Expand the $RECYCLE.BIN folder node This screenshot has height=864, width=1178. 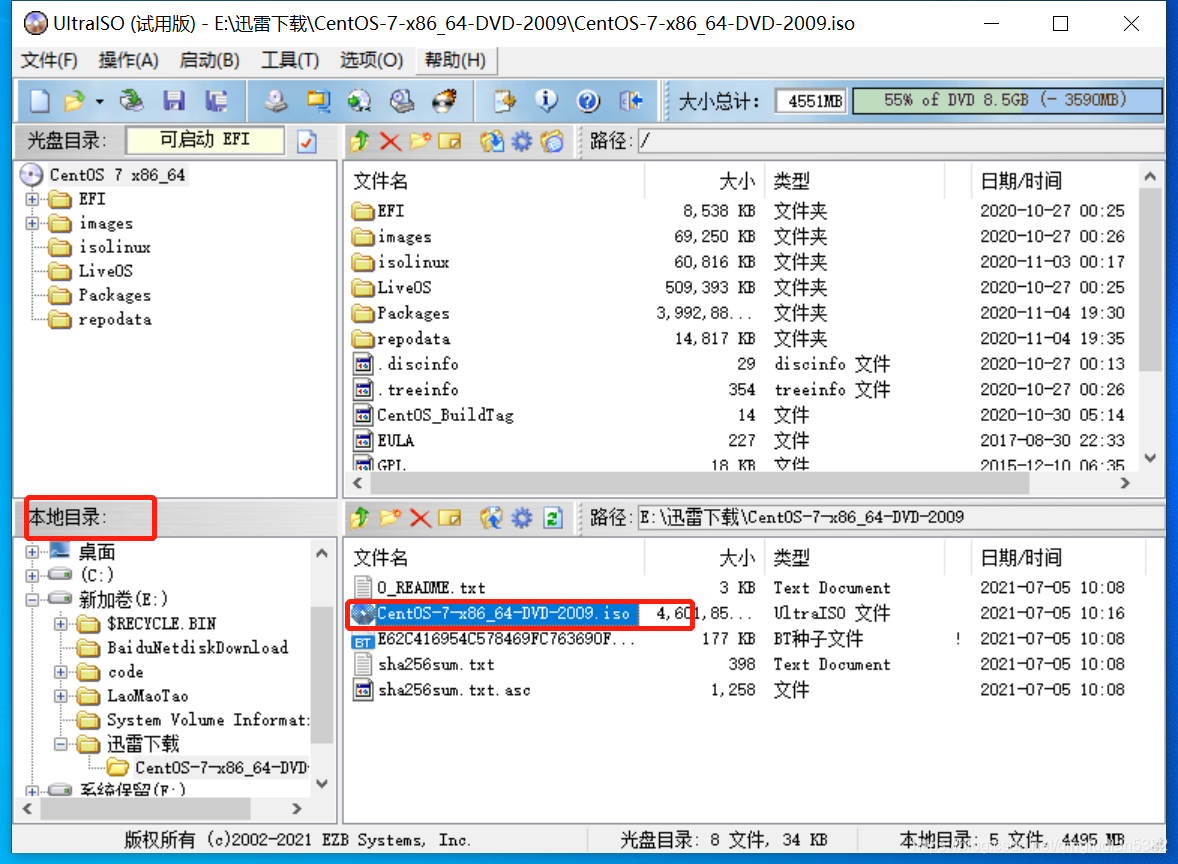[61, 624]
